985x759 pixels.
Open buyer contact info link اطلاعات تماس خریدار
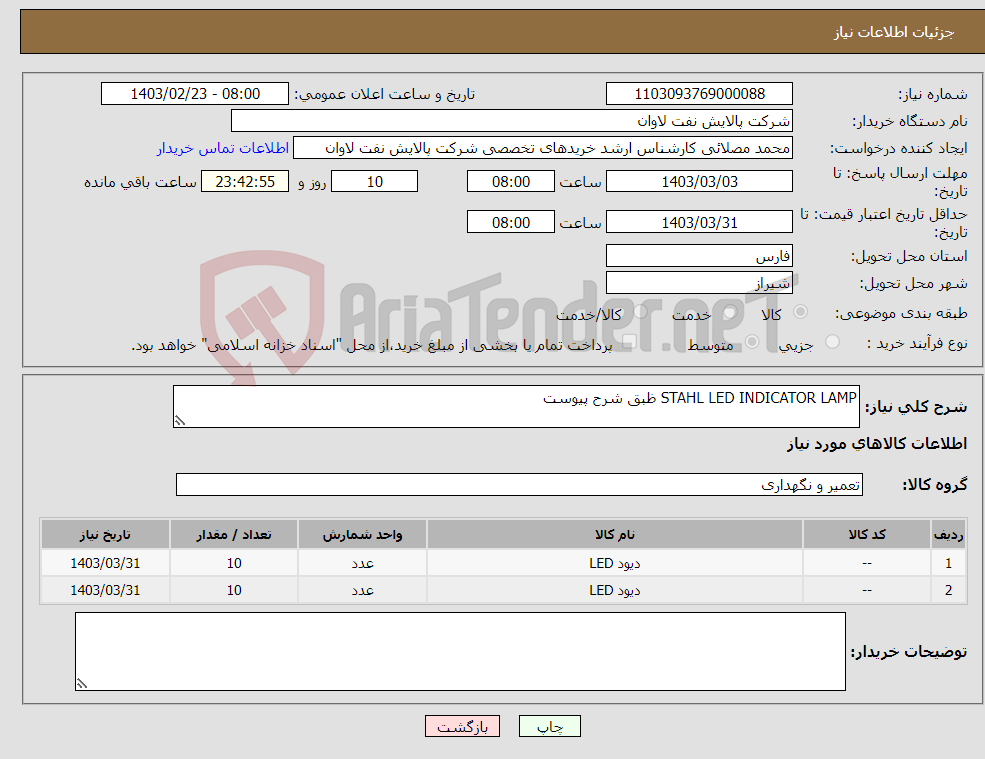coord(223,148)
